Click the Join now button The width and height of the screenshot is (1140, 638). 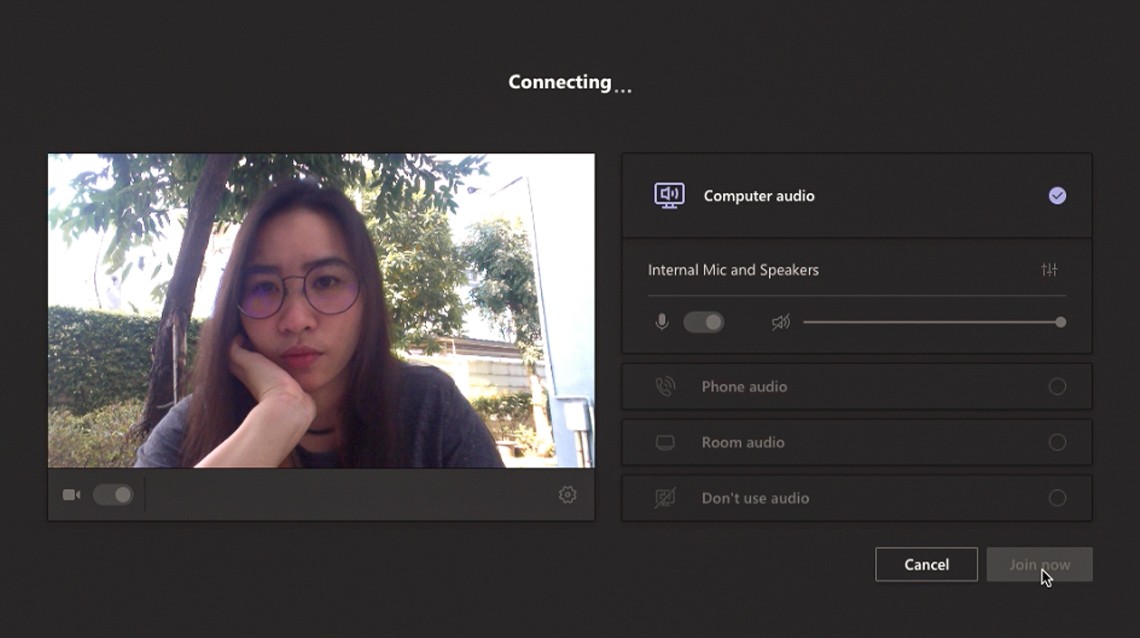click(1039, 564)
